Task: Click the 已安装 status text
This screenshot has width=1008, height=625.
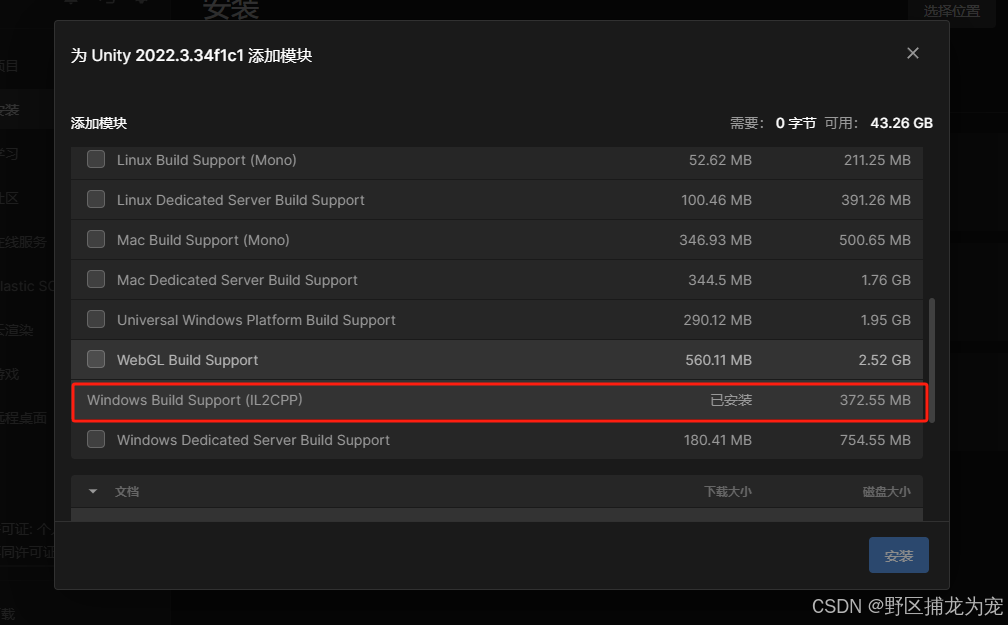Action: (731, 400)
